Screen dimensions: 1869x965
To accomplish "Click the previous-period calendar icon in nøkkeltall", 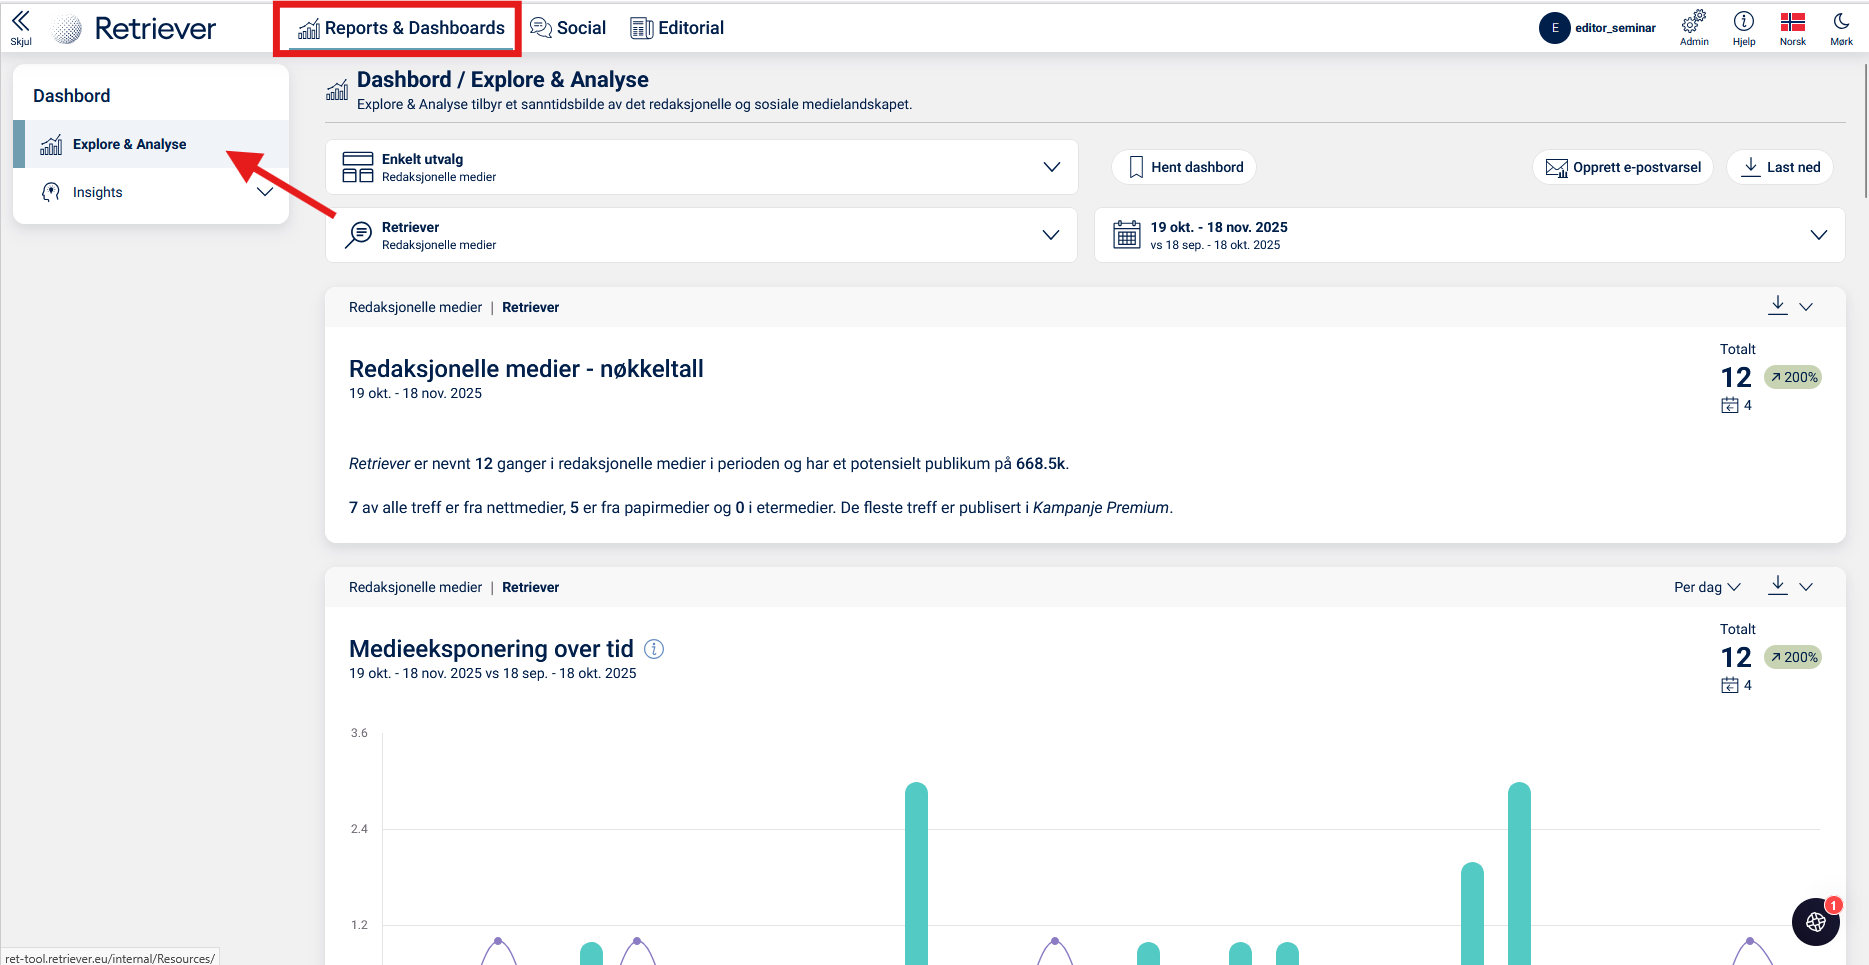I will tap(1730, 405).
